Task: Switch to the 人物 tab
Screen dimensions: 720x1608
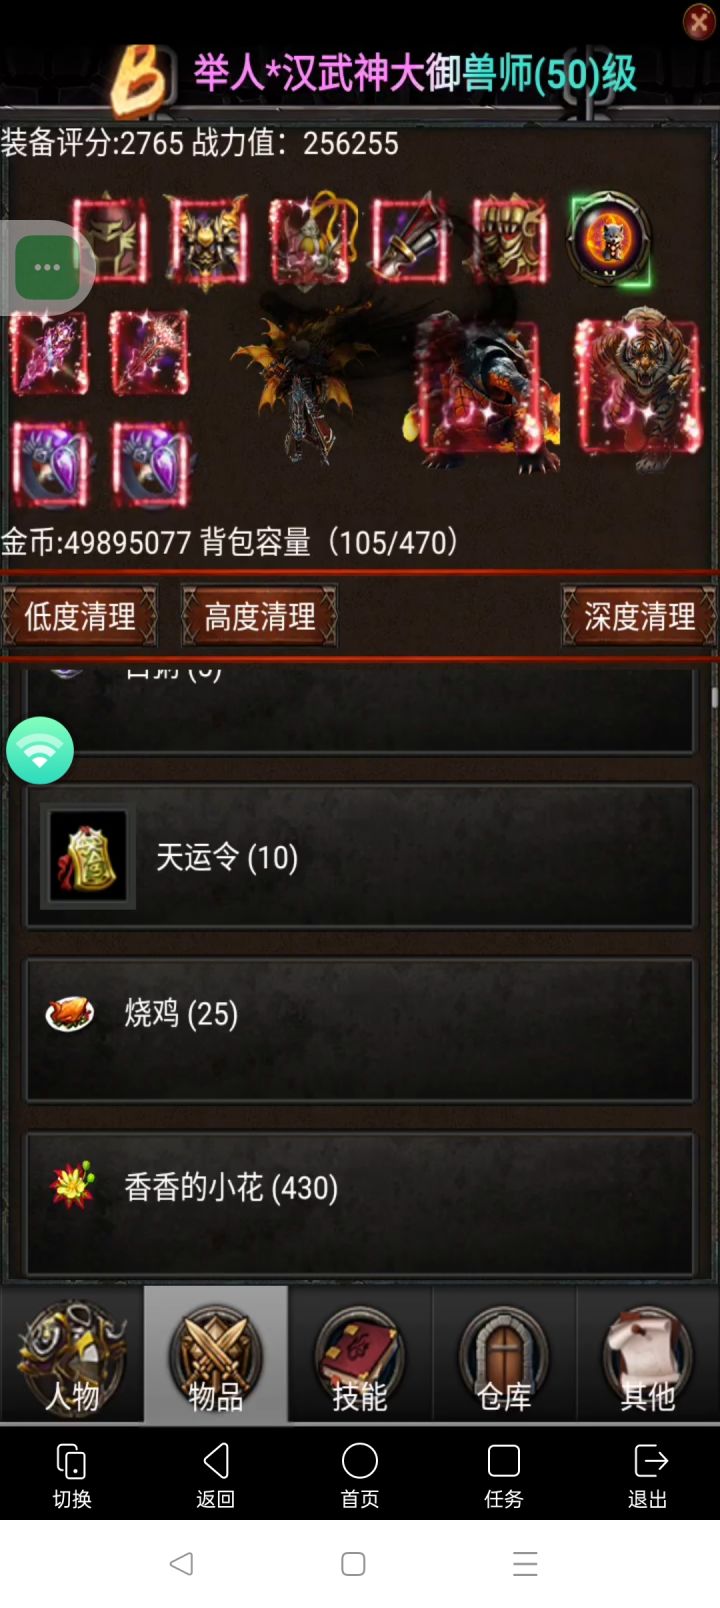Action: 72,1354
